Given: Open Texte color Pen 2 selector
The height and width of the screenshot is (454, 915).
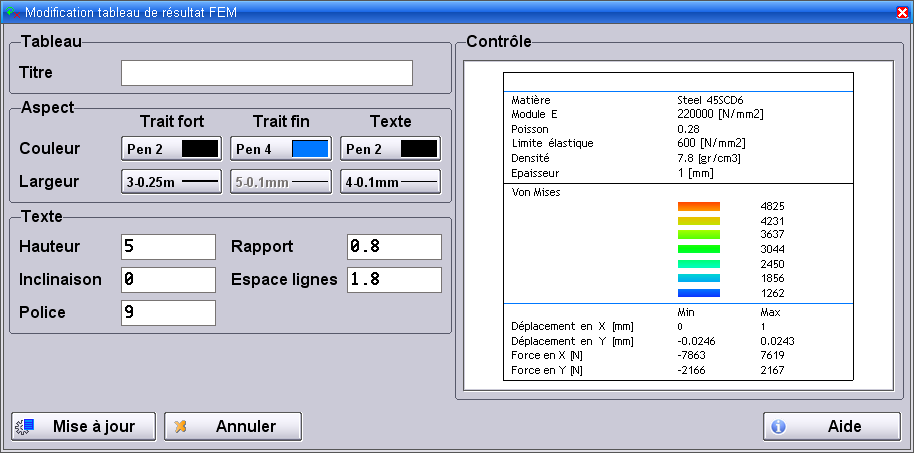Looking at the screenshot, I should 391,149.
